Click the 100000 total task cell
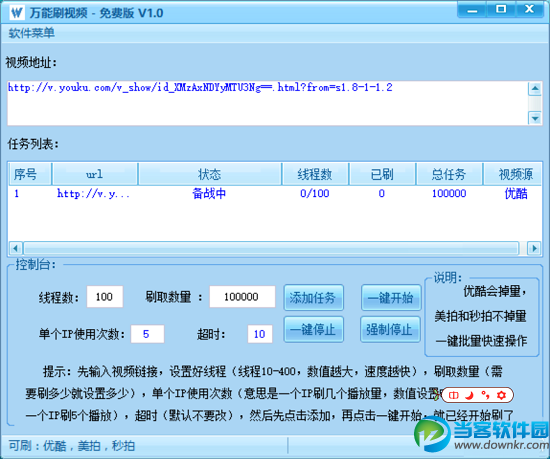 coord(449,194)
